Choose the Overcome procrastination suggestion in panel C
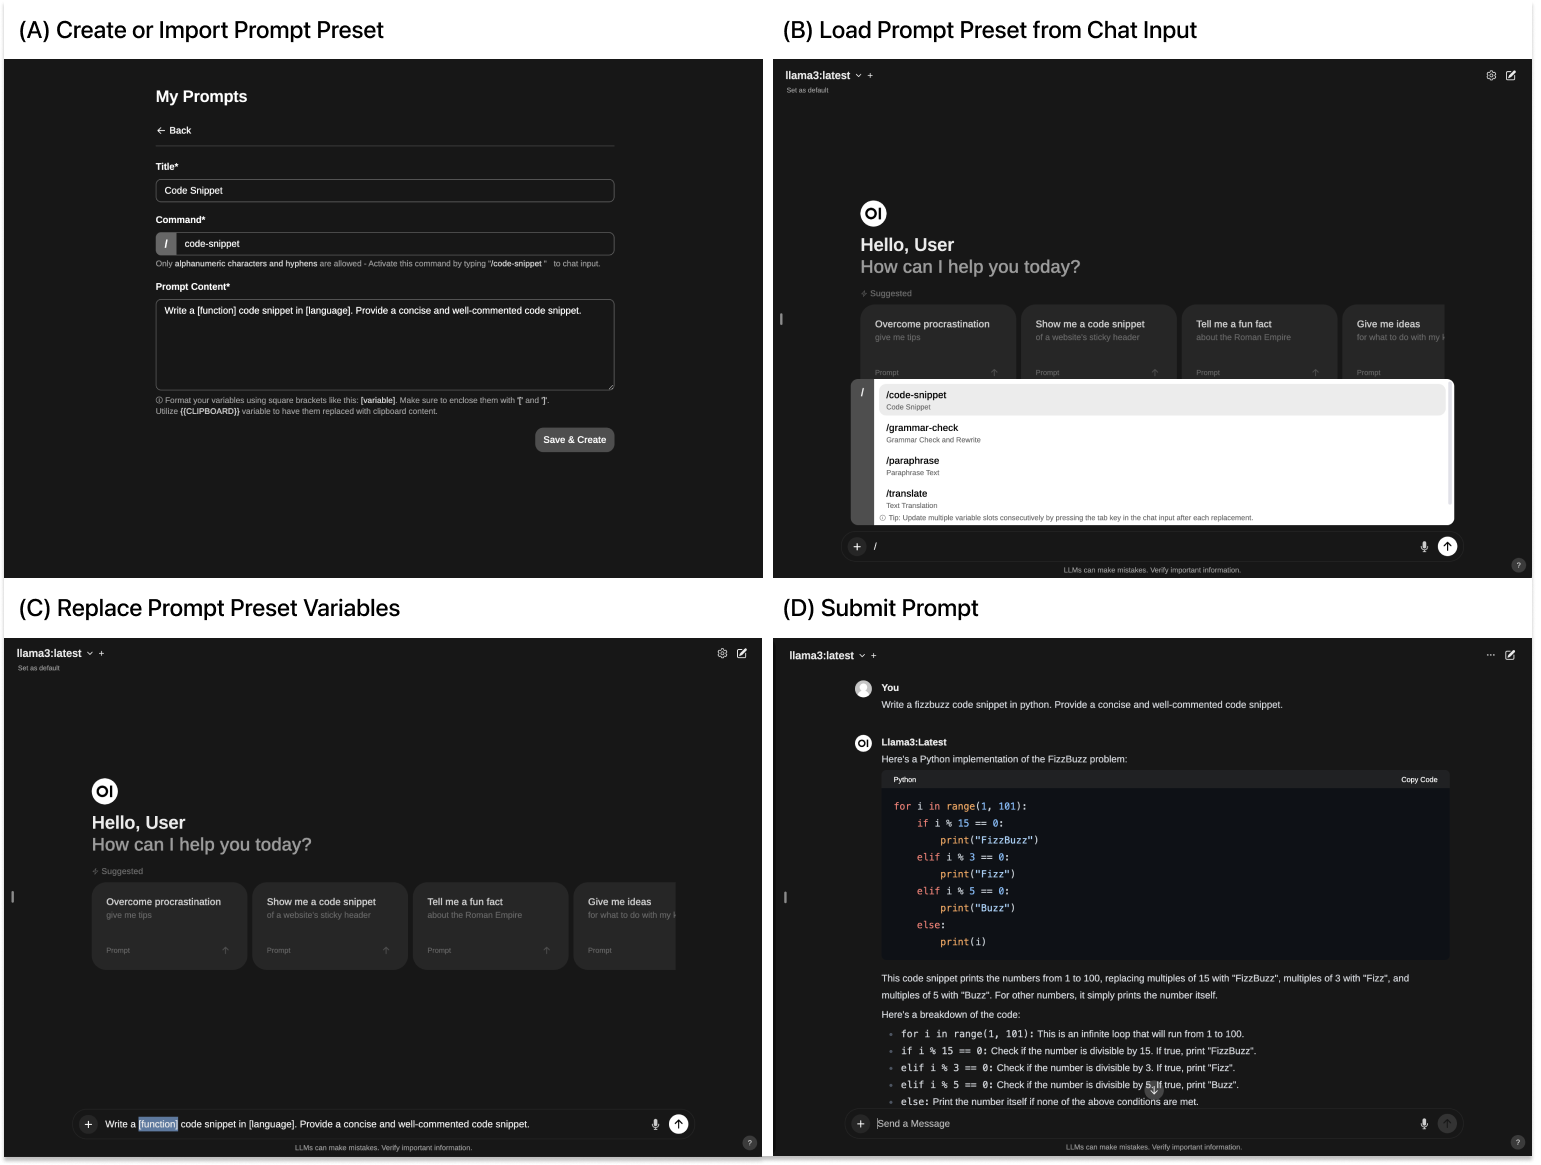The width and height of the screenshot is (1541, 1165). pyautogui.click(x=169, y=926)
